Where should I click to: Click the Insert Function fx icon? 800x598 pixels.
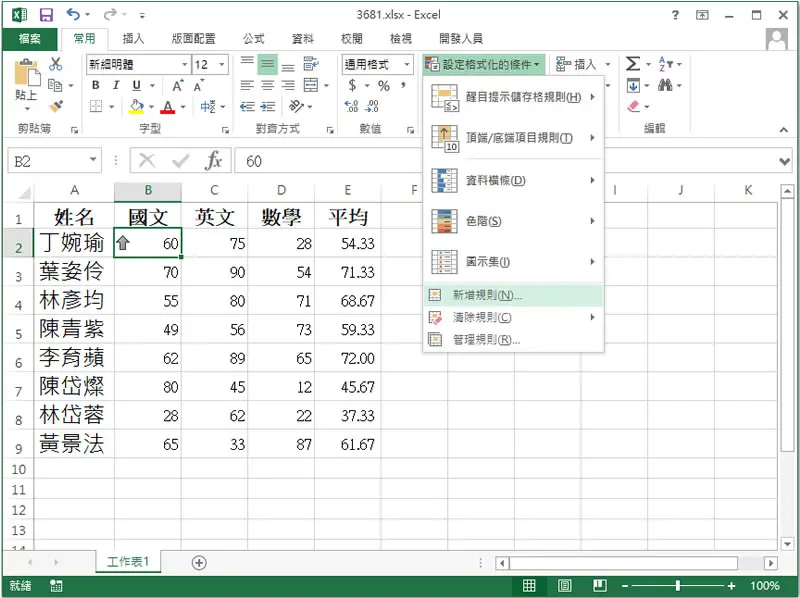click(213, 161)
